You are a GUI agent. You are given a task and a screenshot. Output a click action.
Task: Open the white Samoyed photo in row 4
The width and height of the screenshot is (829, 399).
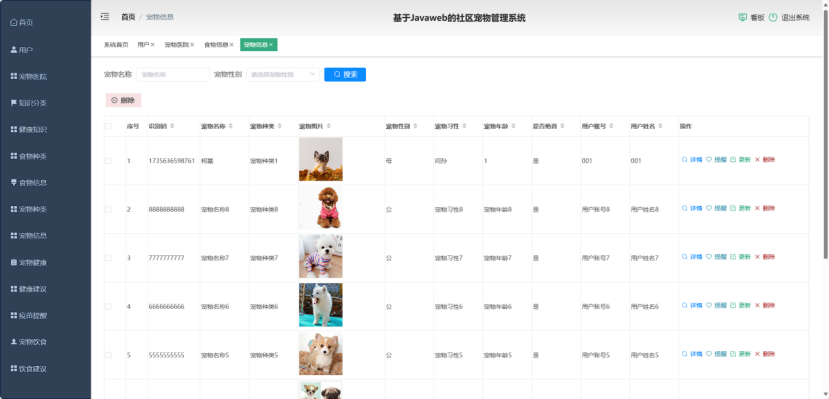point(320,305)
